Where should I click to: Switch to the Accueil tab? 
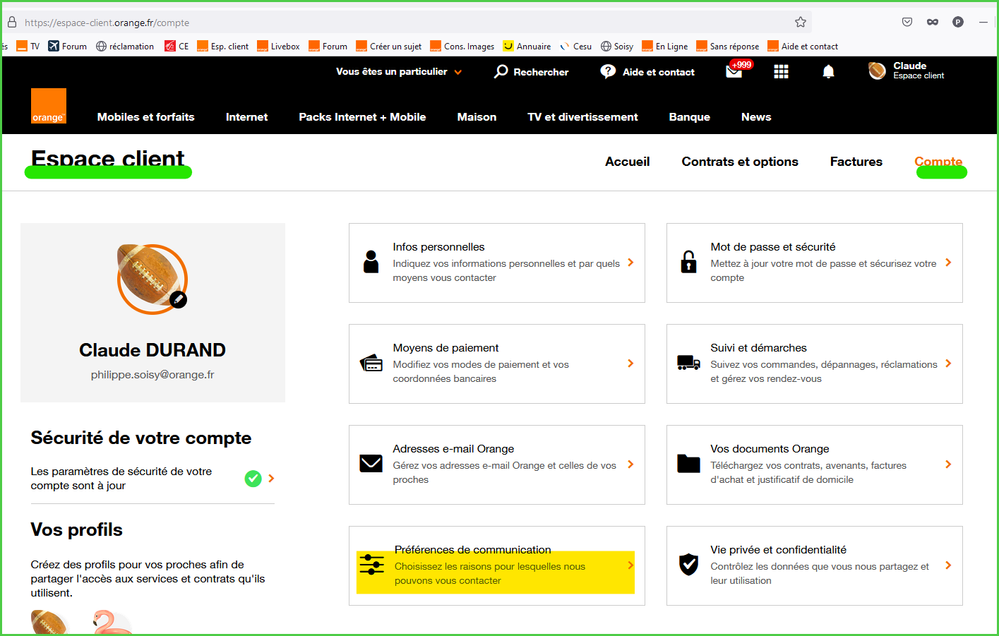(628, 161)
